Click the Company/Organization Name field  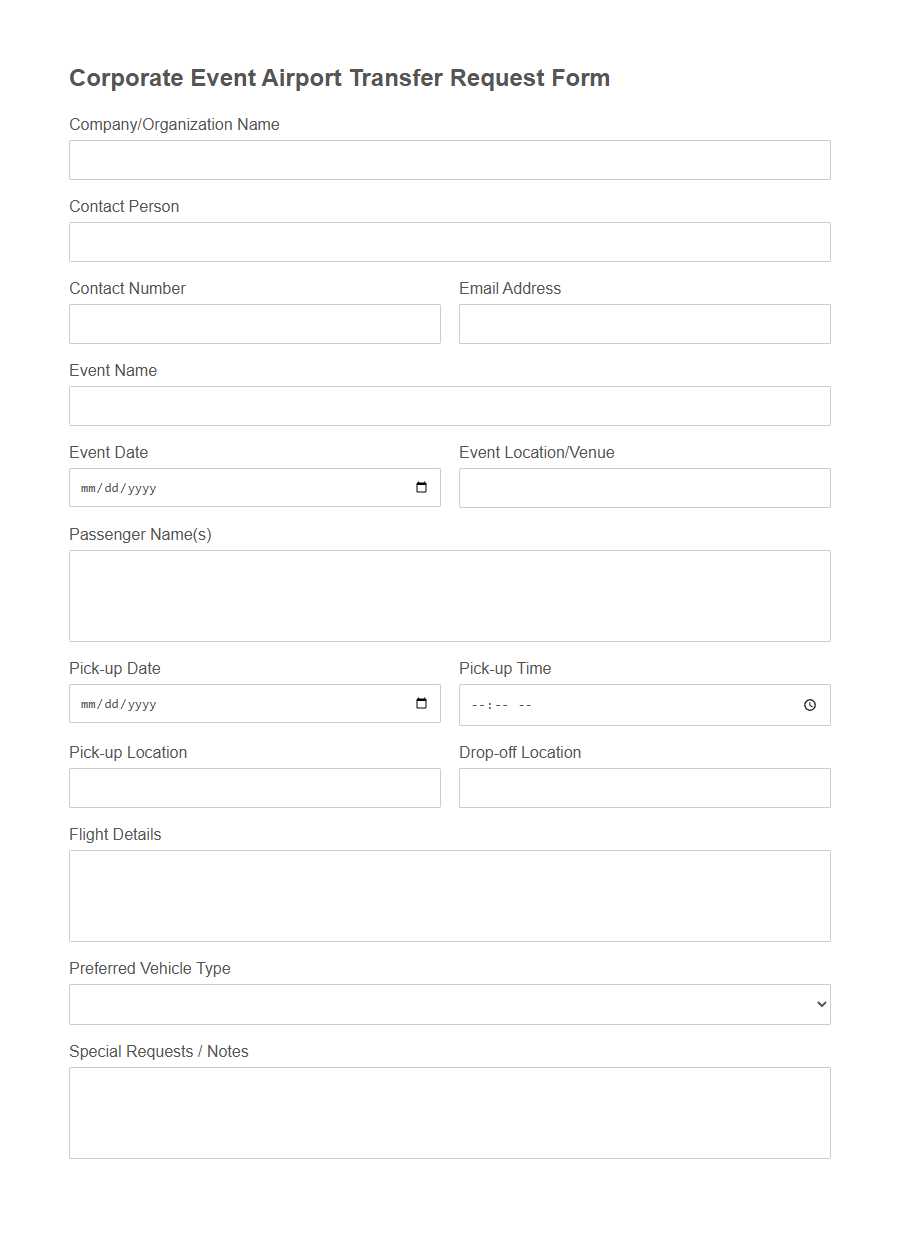coord(450,159)
